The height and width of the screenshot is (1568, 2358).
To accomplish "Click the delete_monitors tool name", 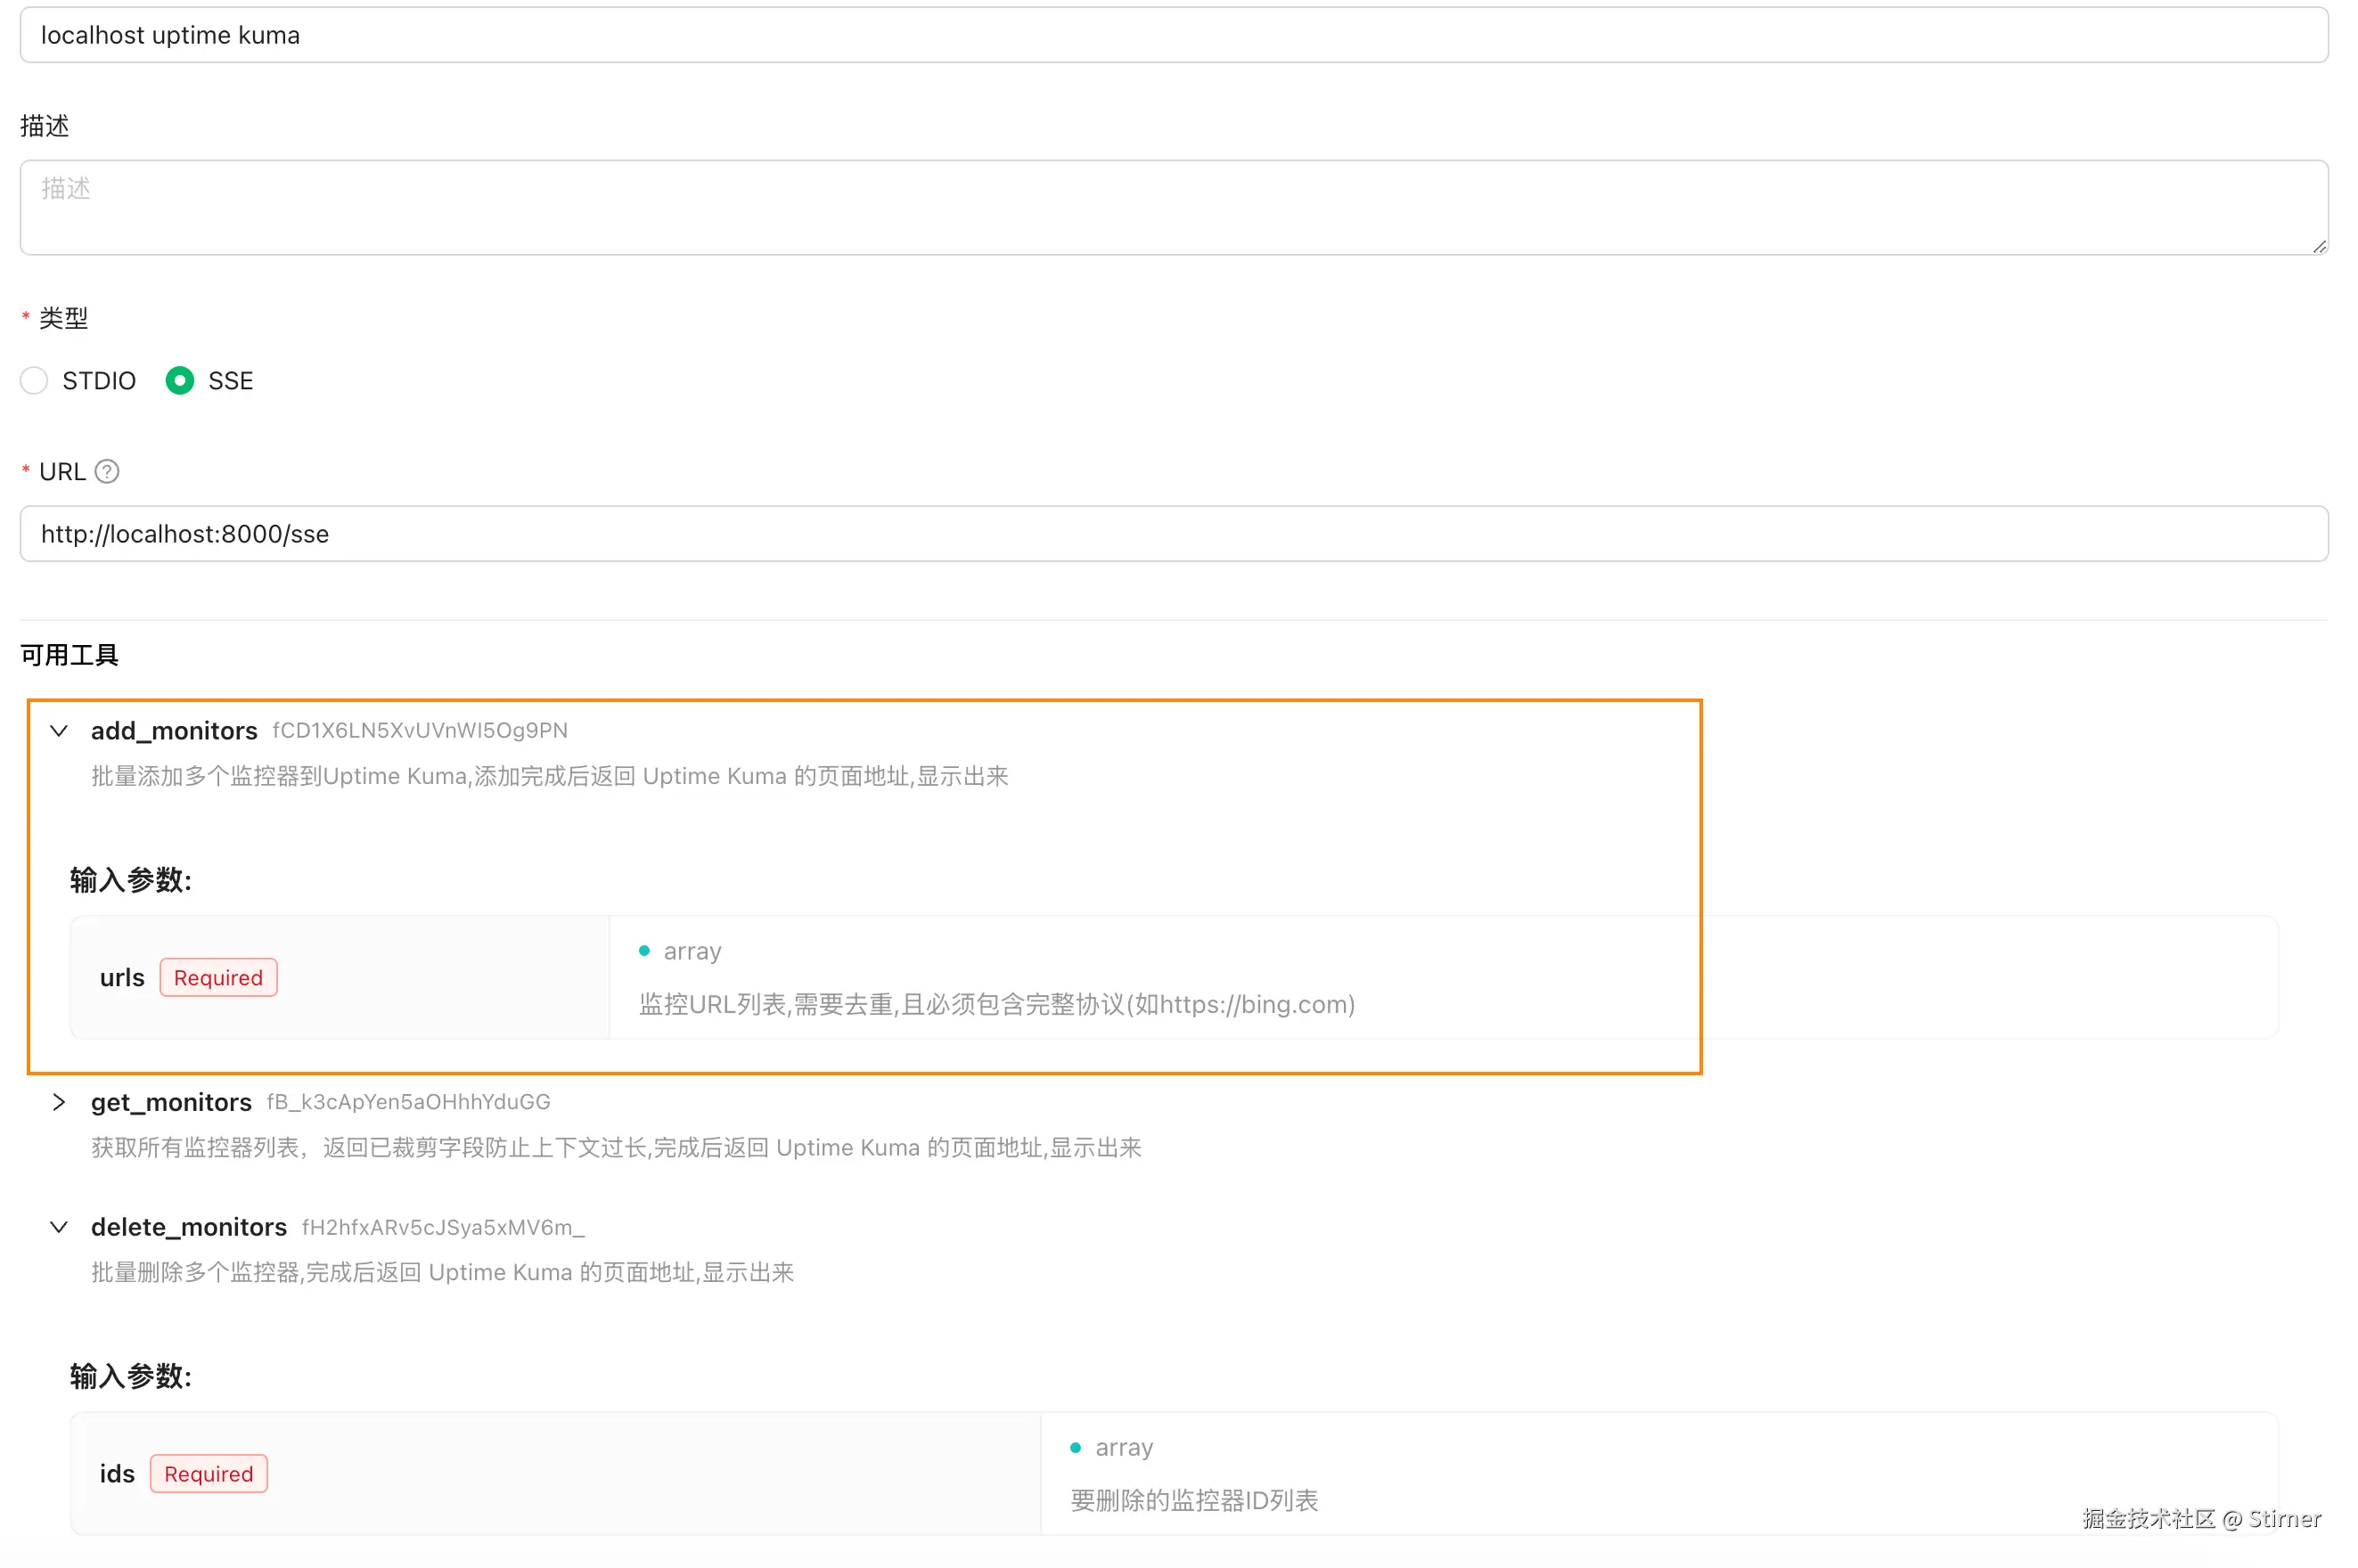I will [188, 1227].
